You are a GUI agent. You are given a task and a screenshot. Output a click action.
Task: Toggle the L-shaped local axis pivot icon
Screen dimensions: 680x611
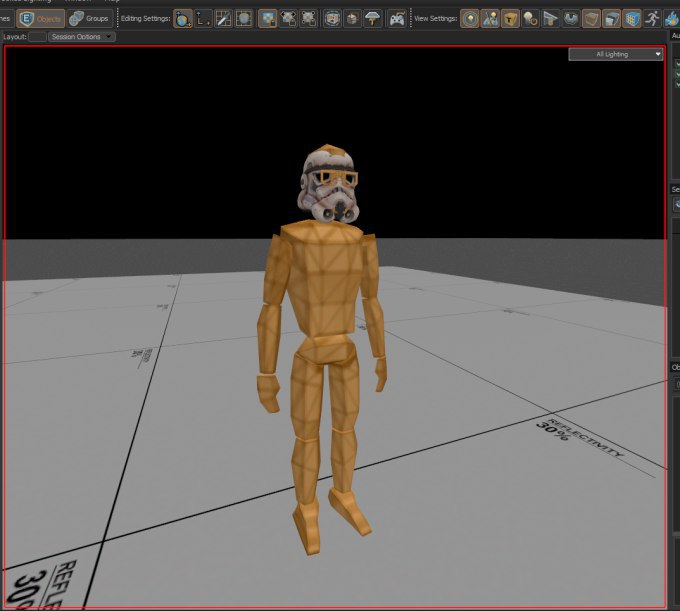(x=203, y=19)
